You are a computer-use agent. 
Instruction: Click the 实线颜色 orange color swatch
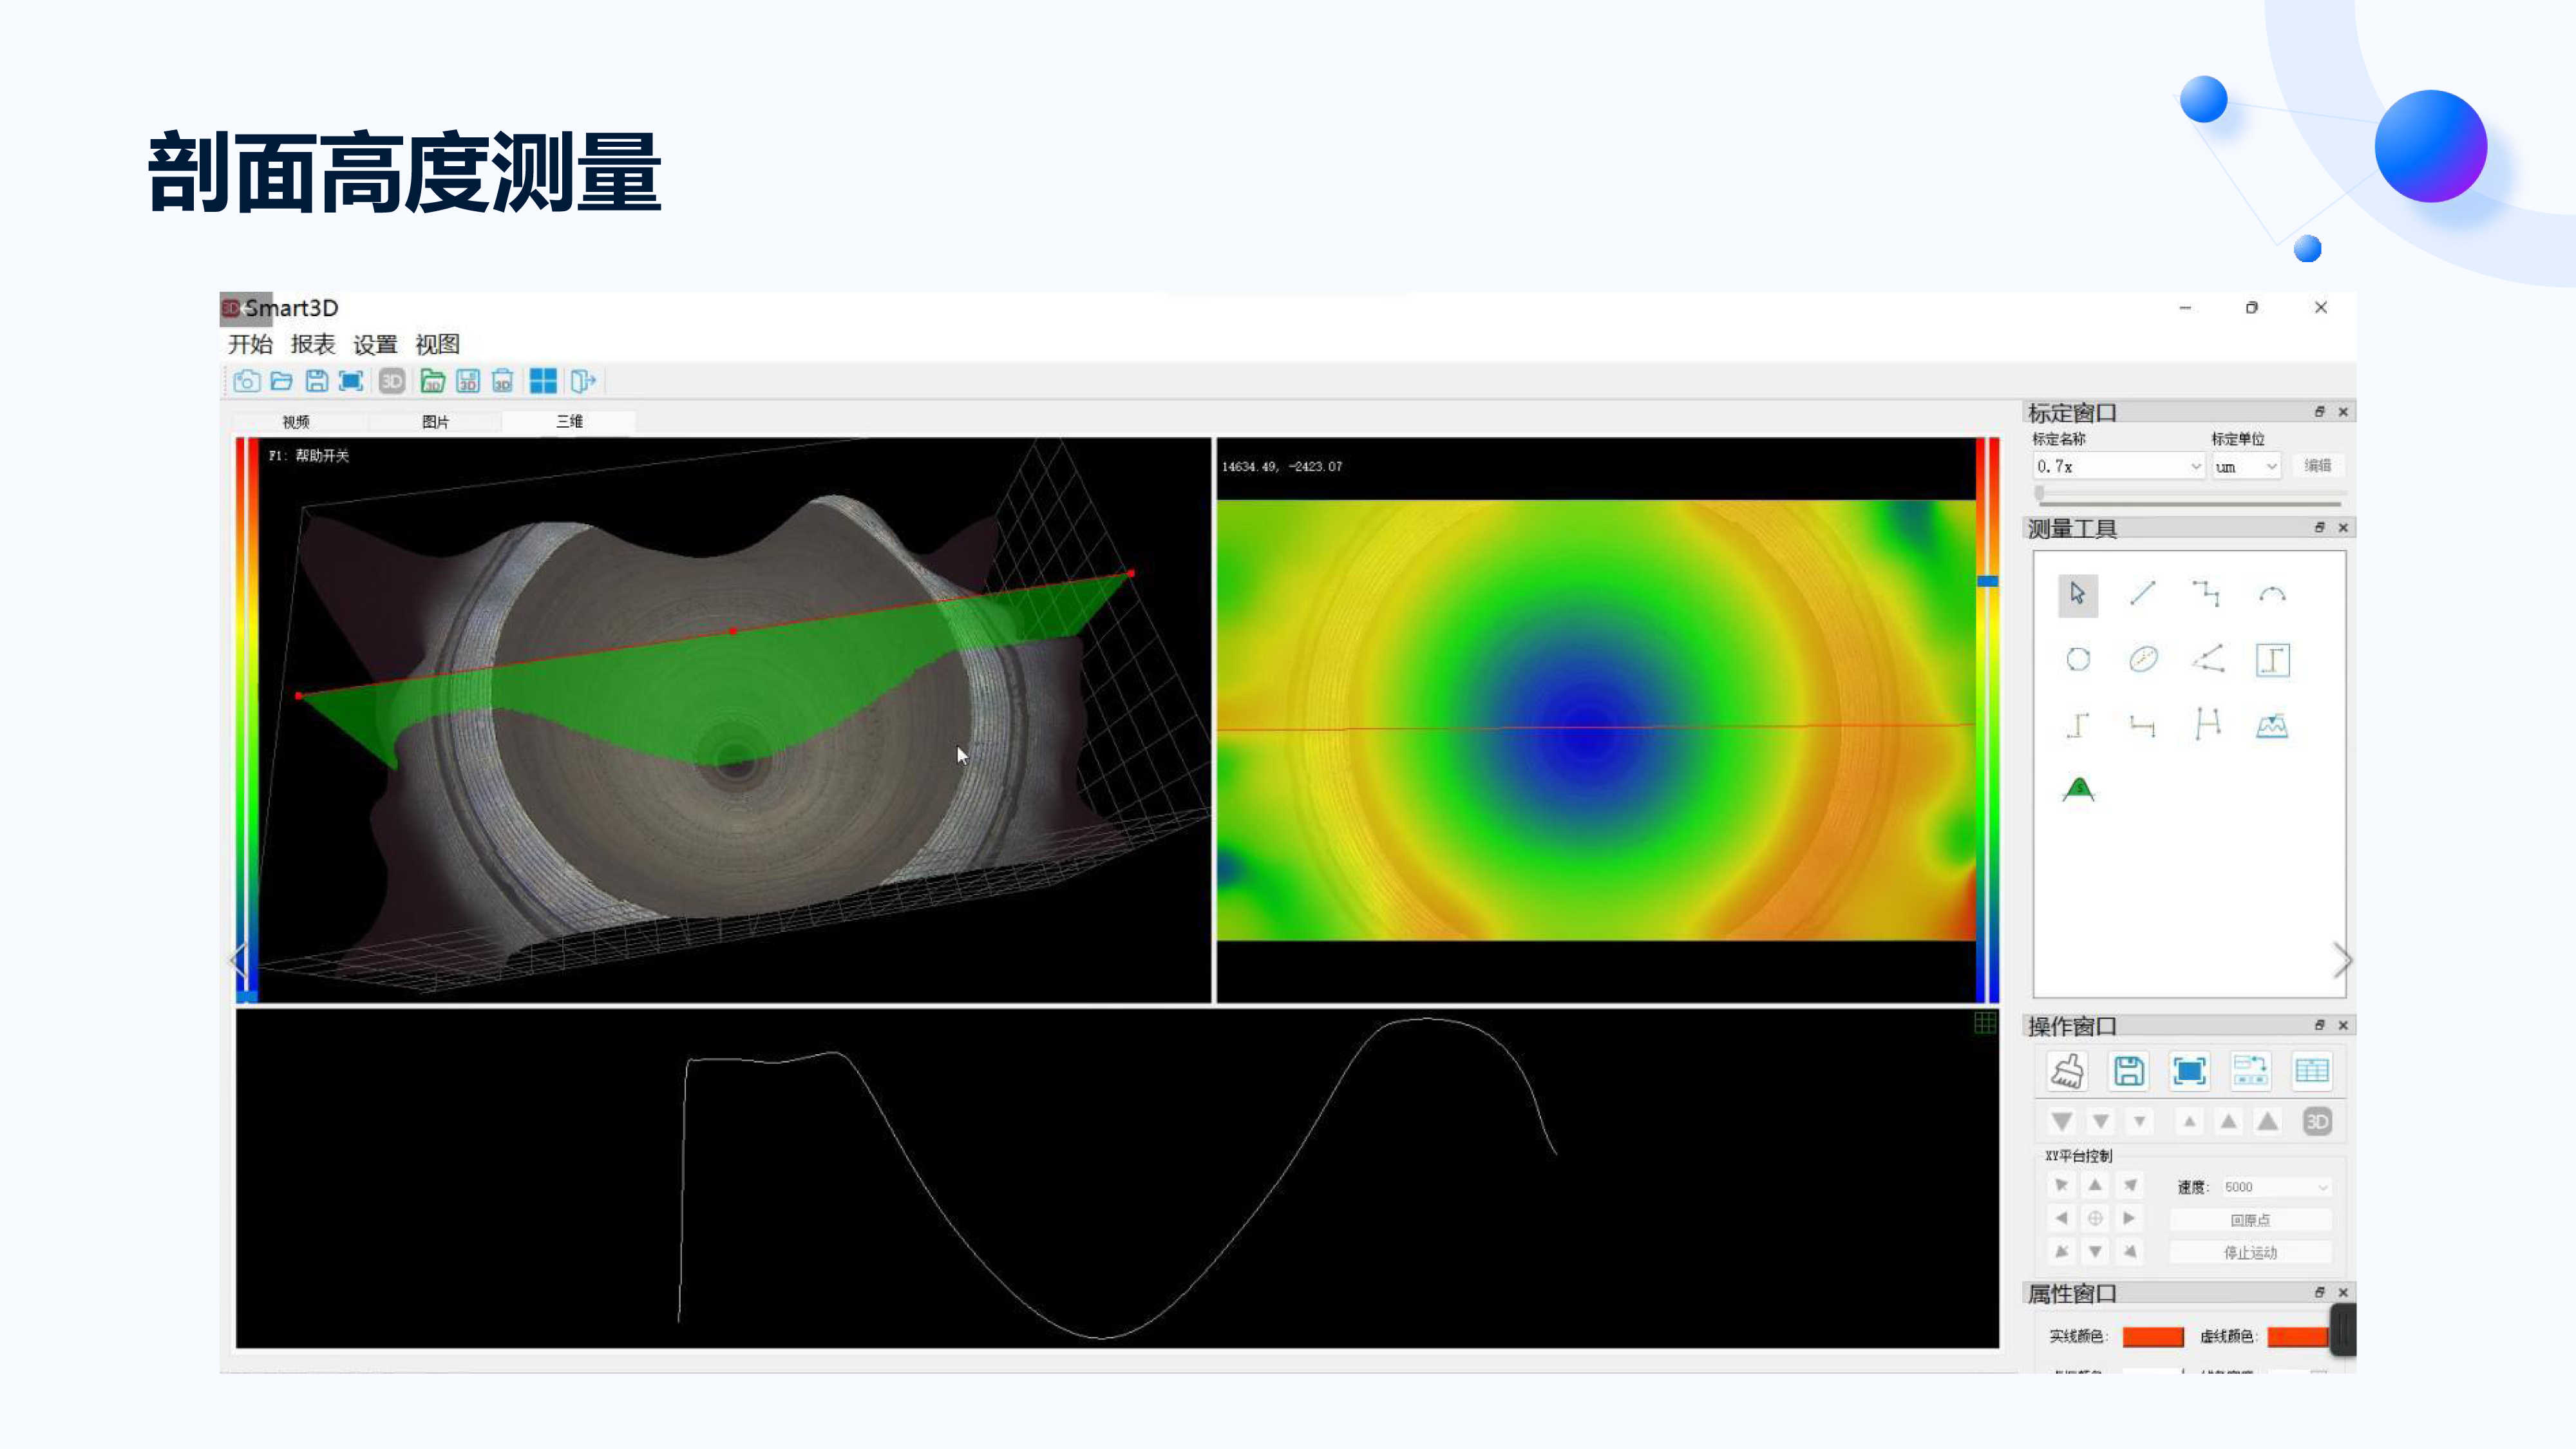[2152, 1336]
